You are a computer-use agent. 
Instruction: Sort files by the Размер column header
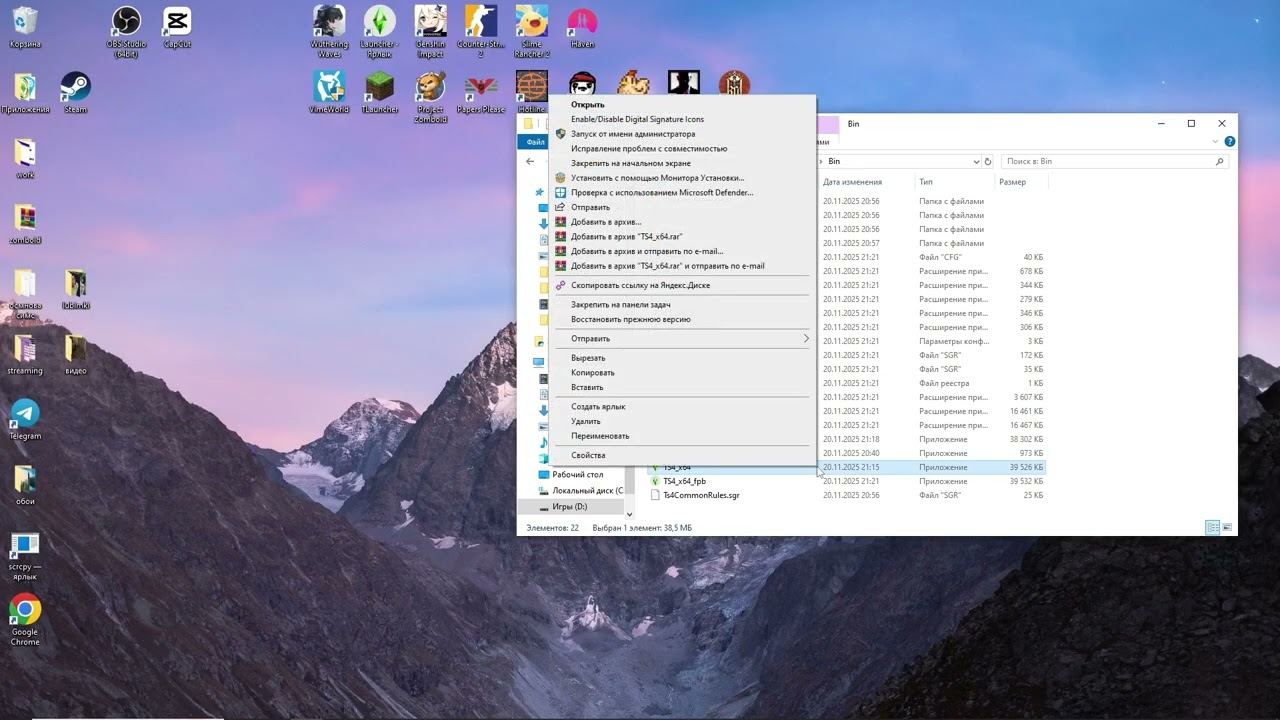click(1012, 182)
